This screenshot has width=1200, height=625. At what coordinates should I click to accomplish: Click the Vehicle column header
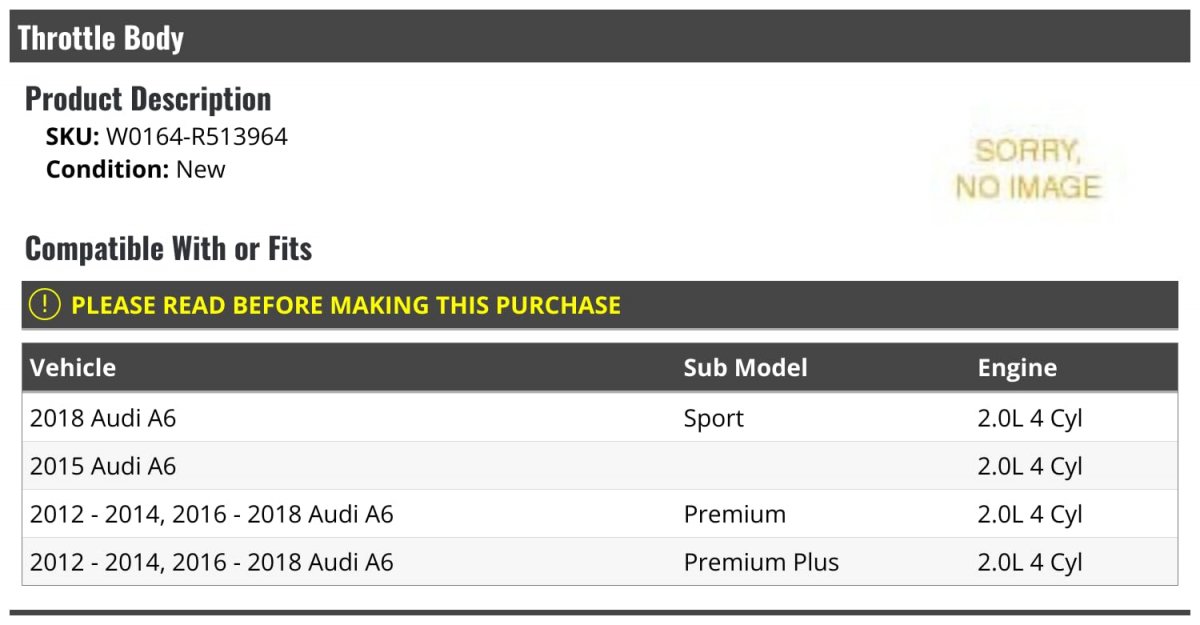tap(73, 367)
